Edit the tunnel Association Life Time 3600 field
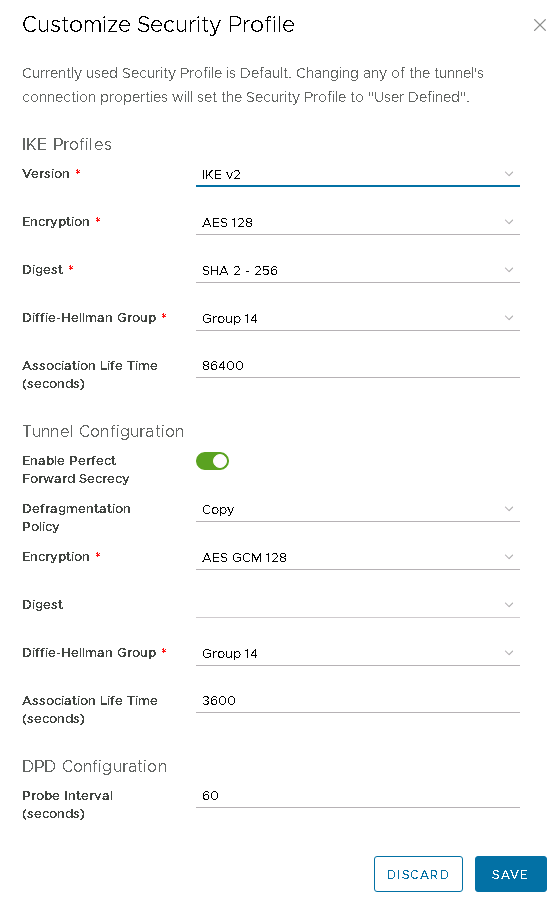This screenshot has height=905, width=556. [357, 701]
